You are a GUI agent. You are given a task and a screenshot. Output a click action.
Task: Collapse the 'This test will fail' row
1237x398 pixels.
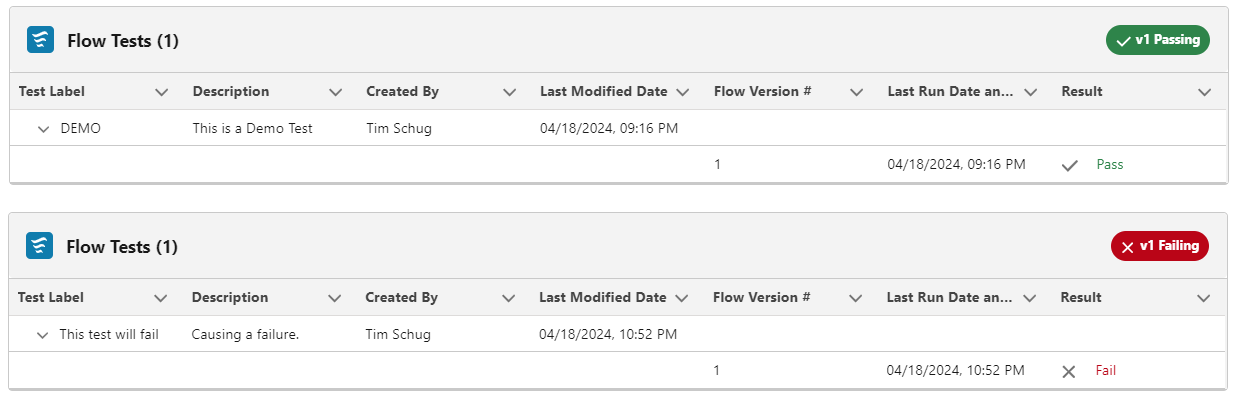(42, 335)
